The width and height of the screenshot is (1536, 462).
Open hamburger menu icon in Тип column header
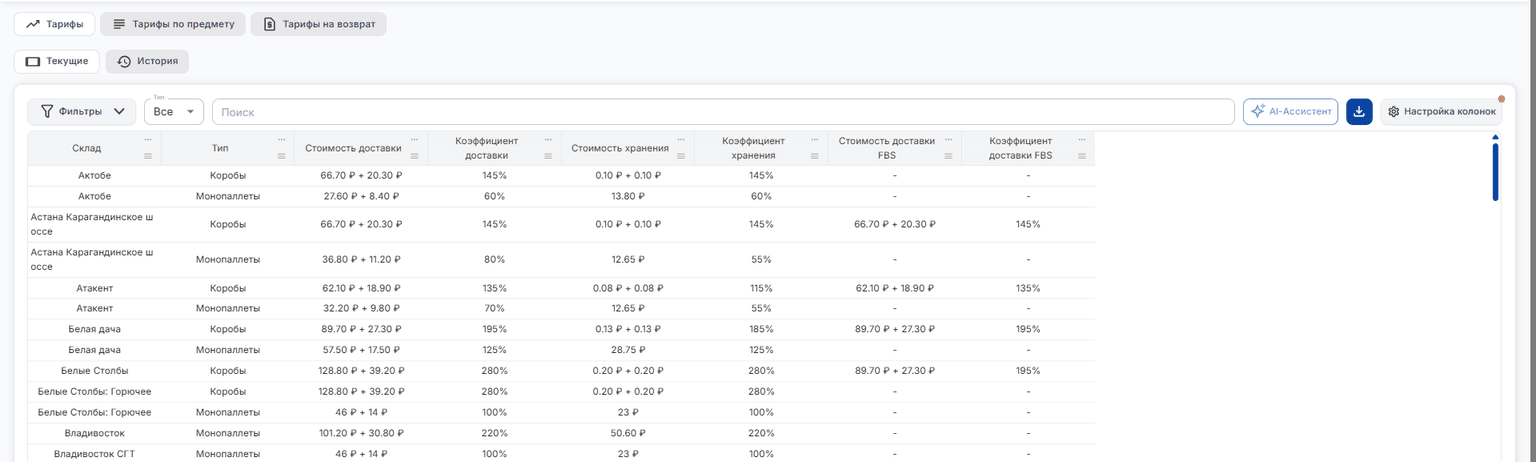(x=281, y=156)
